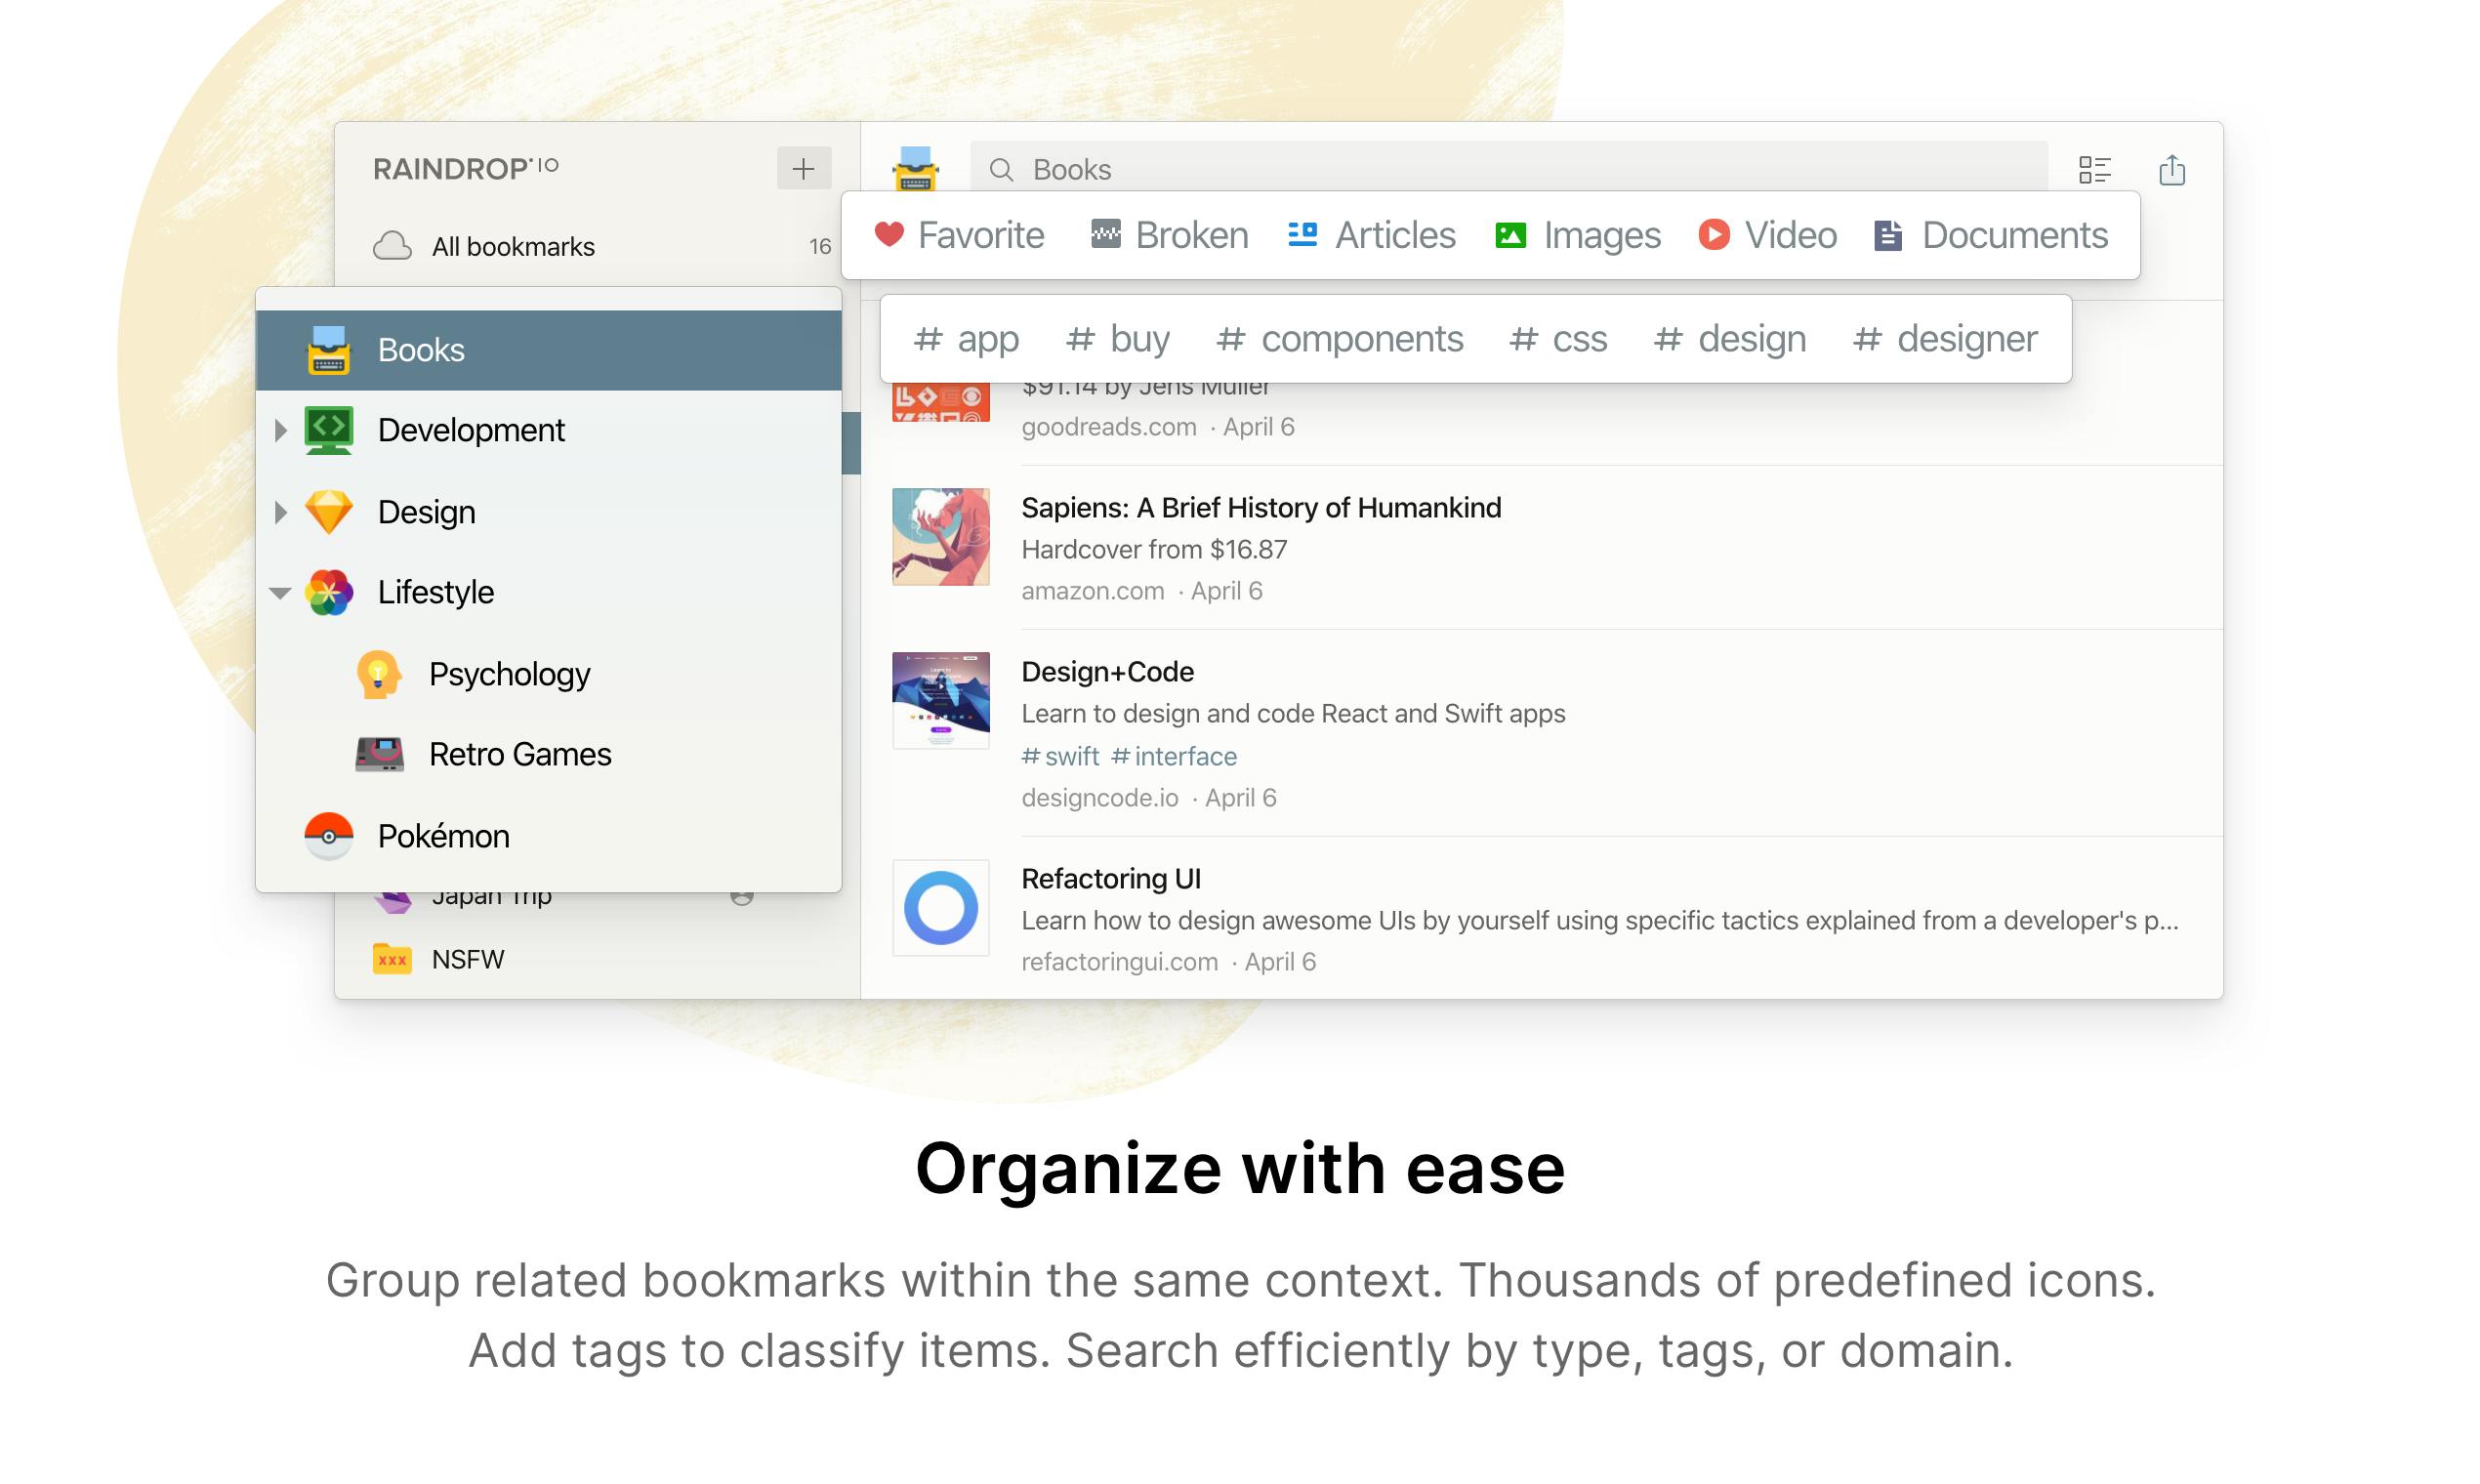Open the Pokémon collection
2480x1484 pixels.
click(443, 836)
